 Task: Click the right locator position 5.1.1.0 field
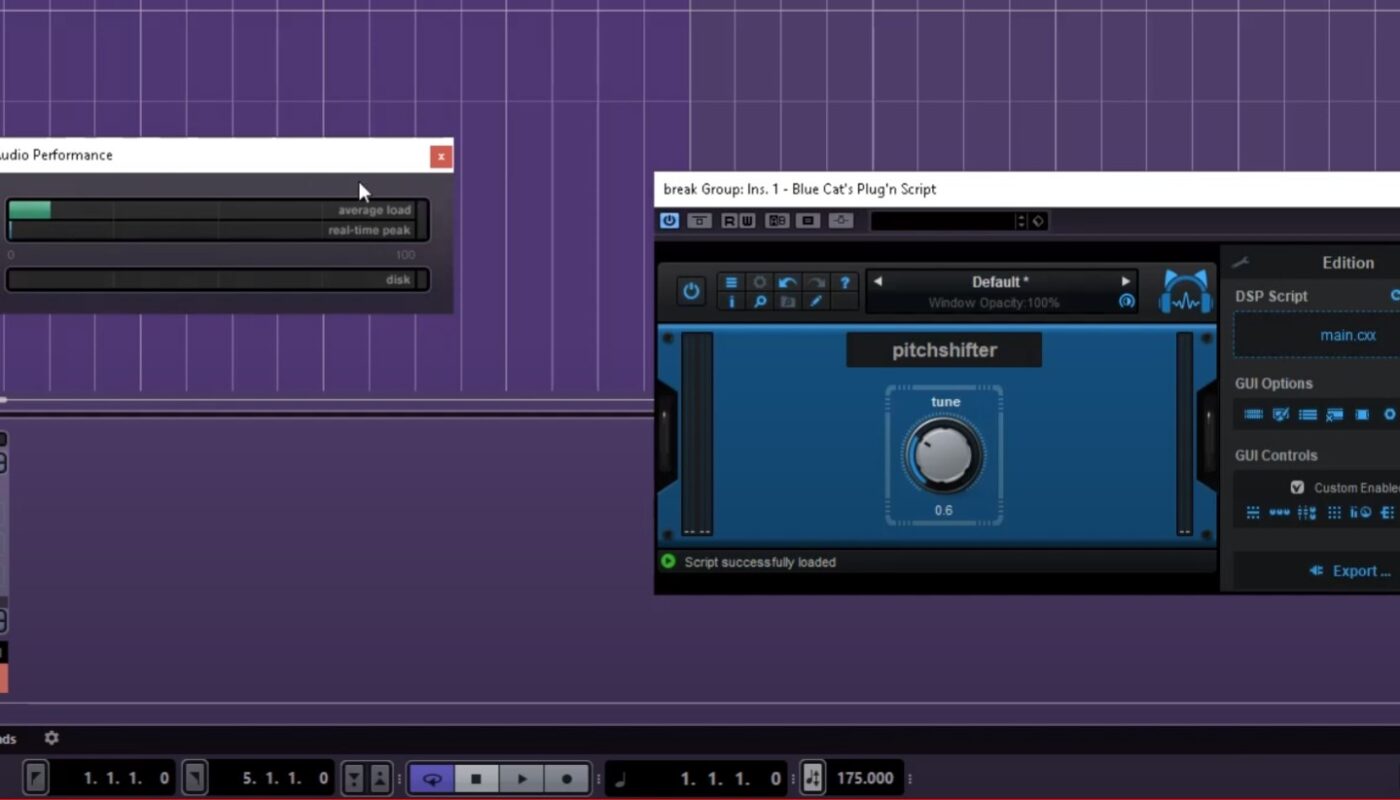click(x=271, y=778)
